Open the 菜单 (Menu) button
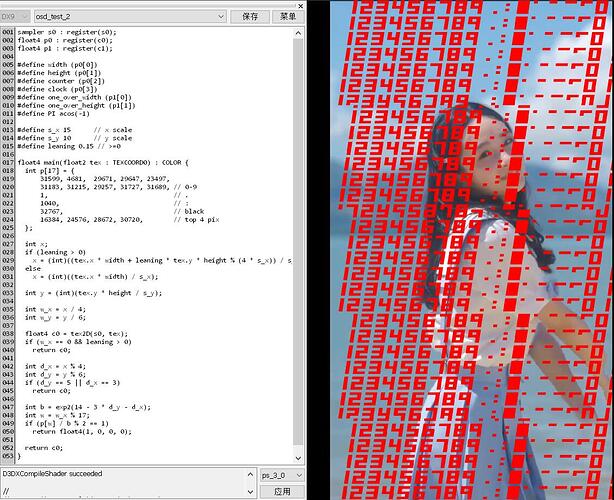Screen dimensions: 614x500 point(288,17)
